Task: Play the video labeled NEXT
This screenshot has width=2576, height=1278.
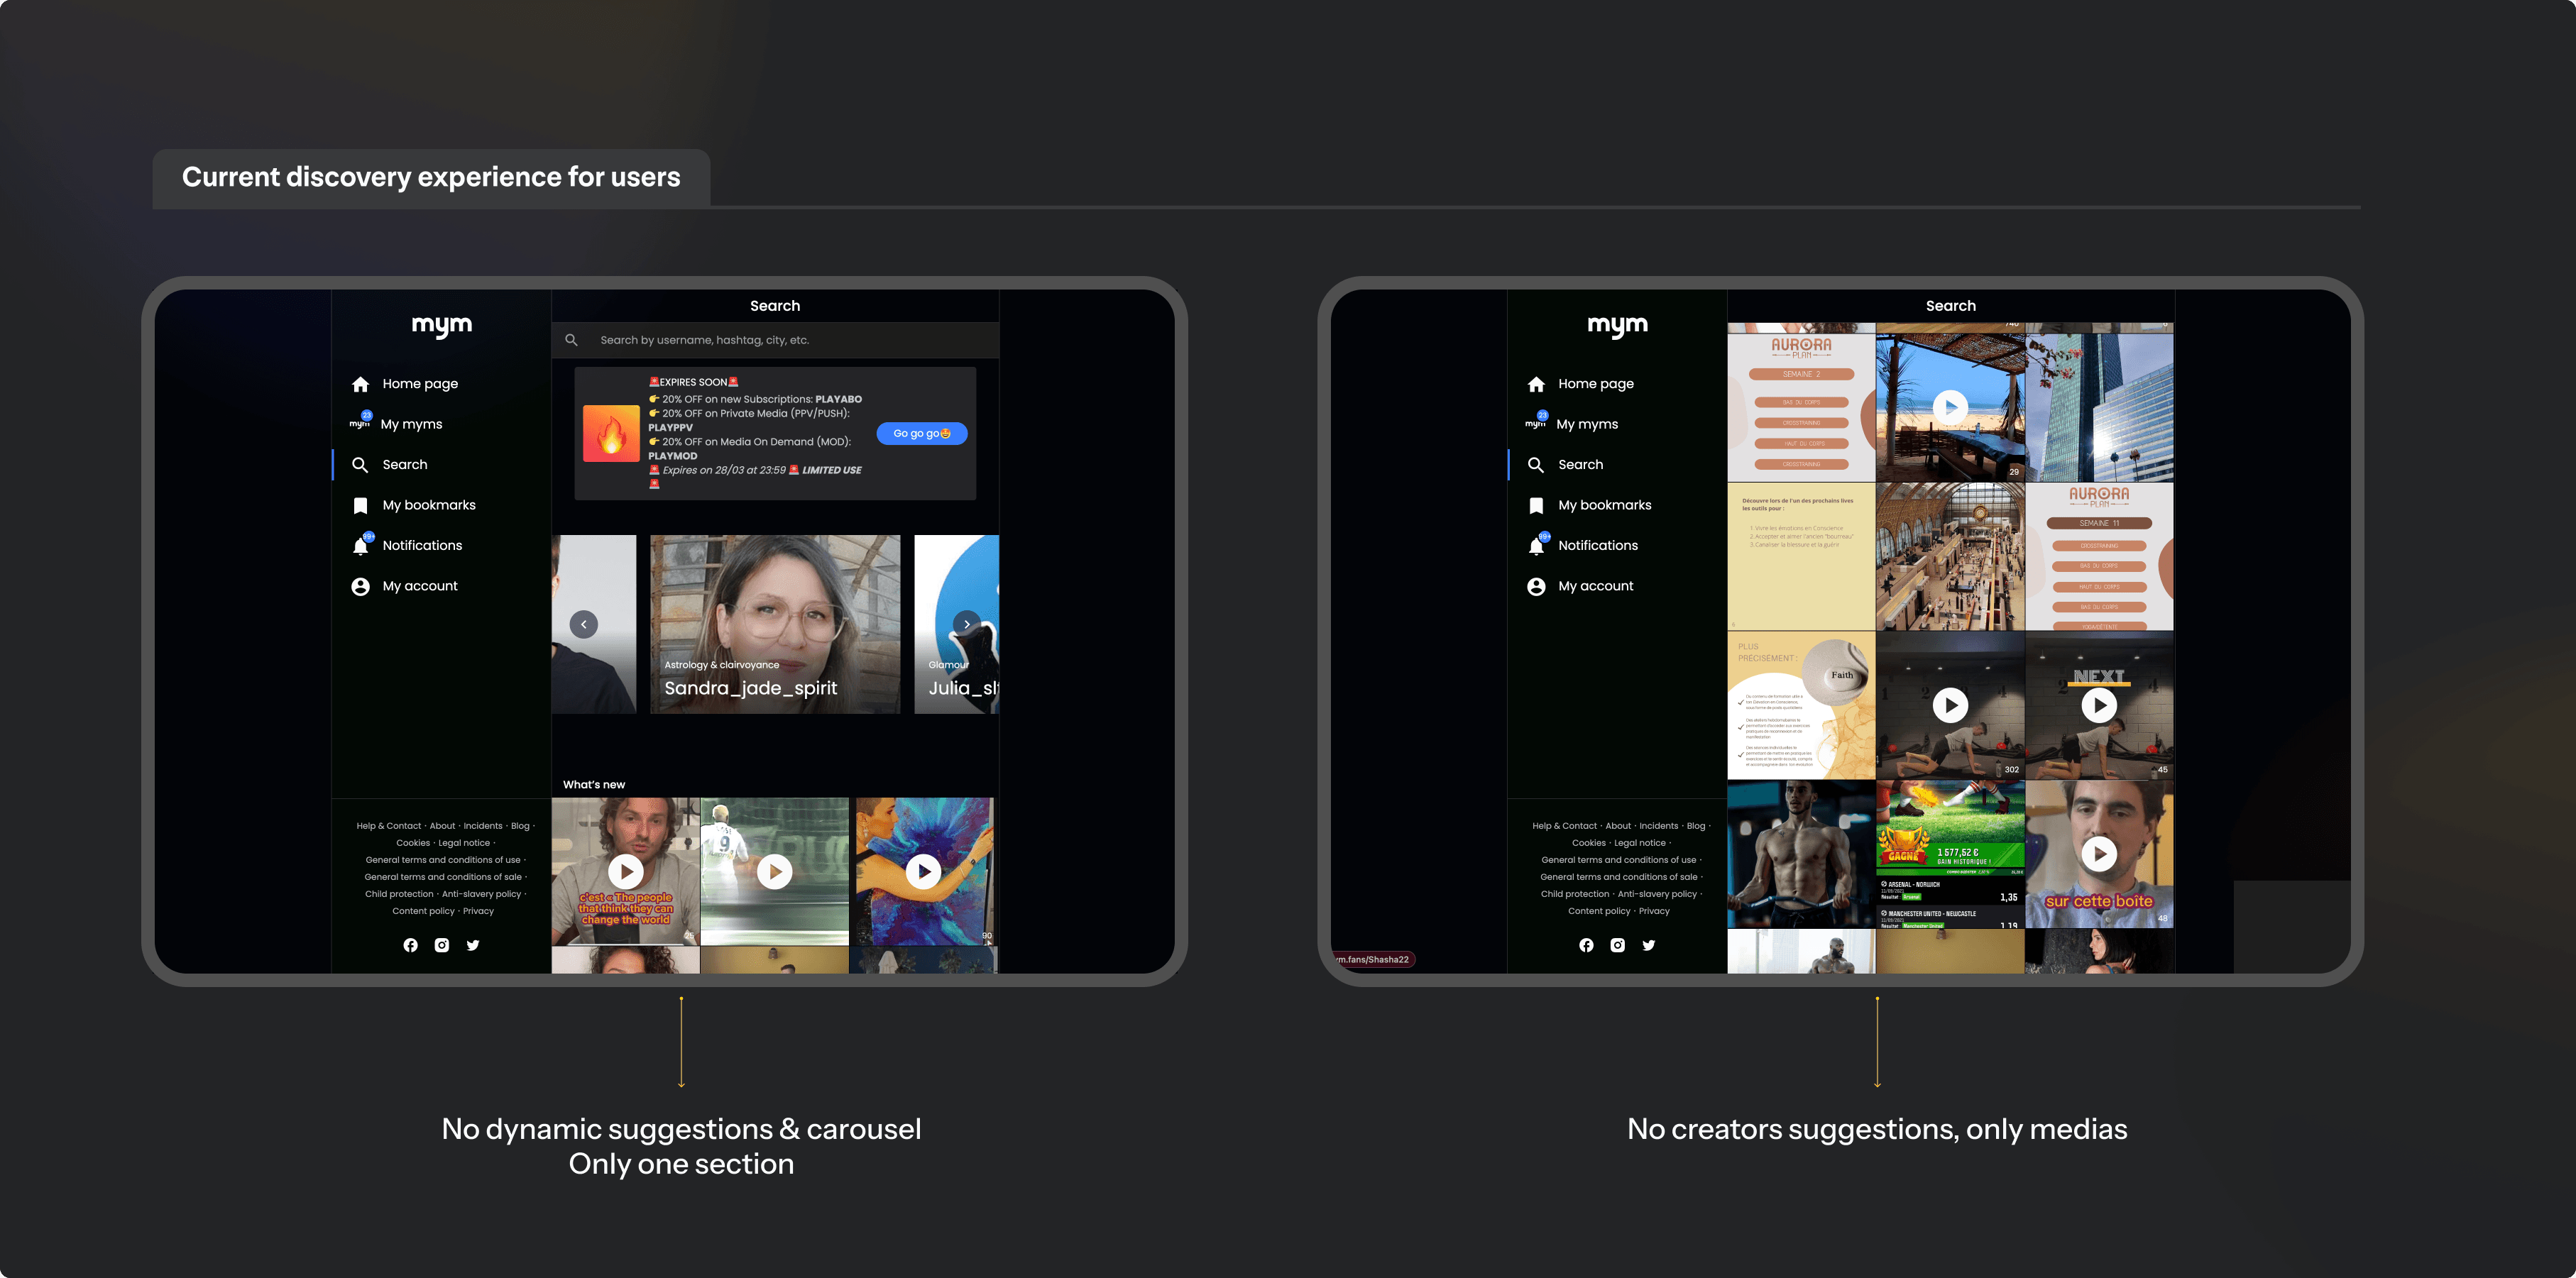Action: pos(2099,705)
